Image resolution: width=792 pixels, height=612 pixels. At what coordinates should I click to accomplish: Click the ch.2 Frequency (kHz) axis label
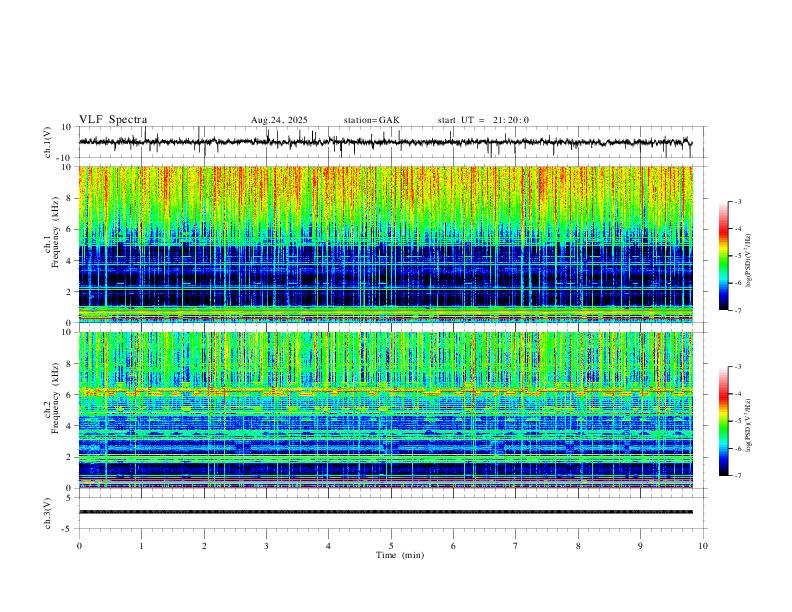click(x=51, y=398)
